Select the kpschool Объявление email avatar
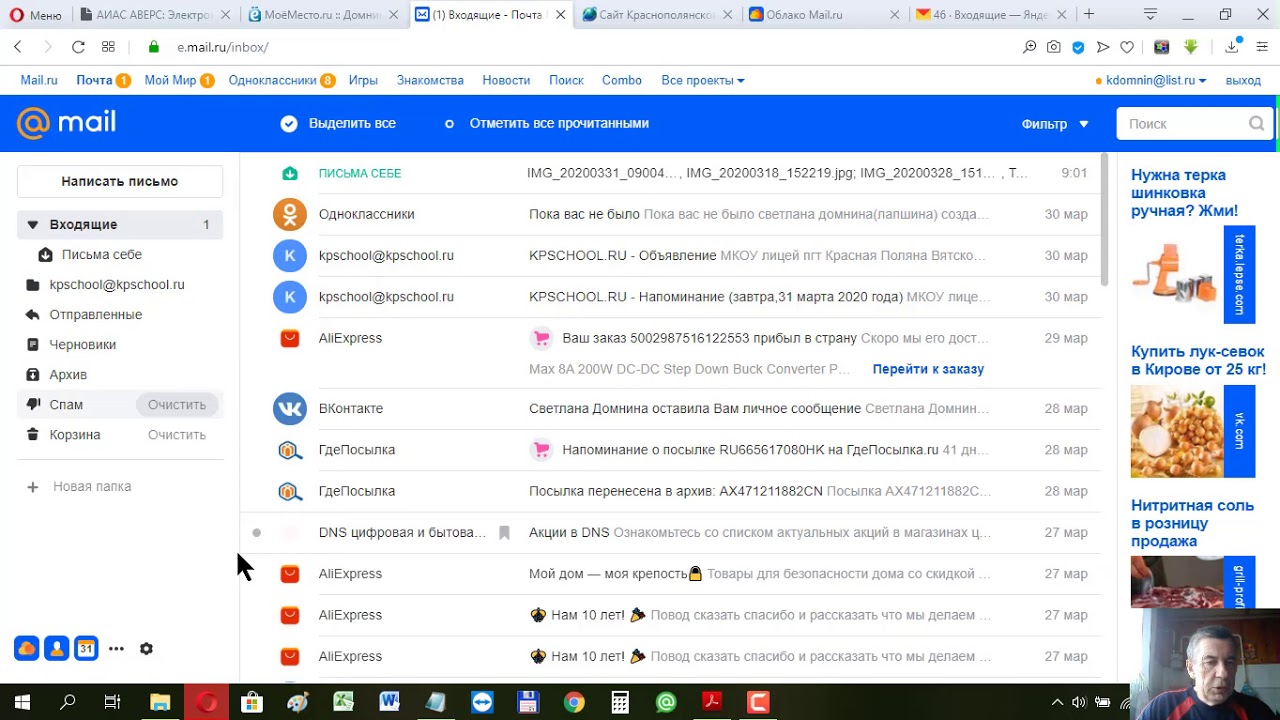This screenshot has width=1280, height=720. point(290,256)
